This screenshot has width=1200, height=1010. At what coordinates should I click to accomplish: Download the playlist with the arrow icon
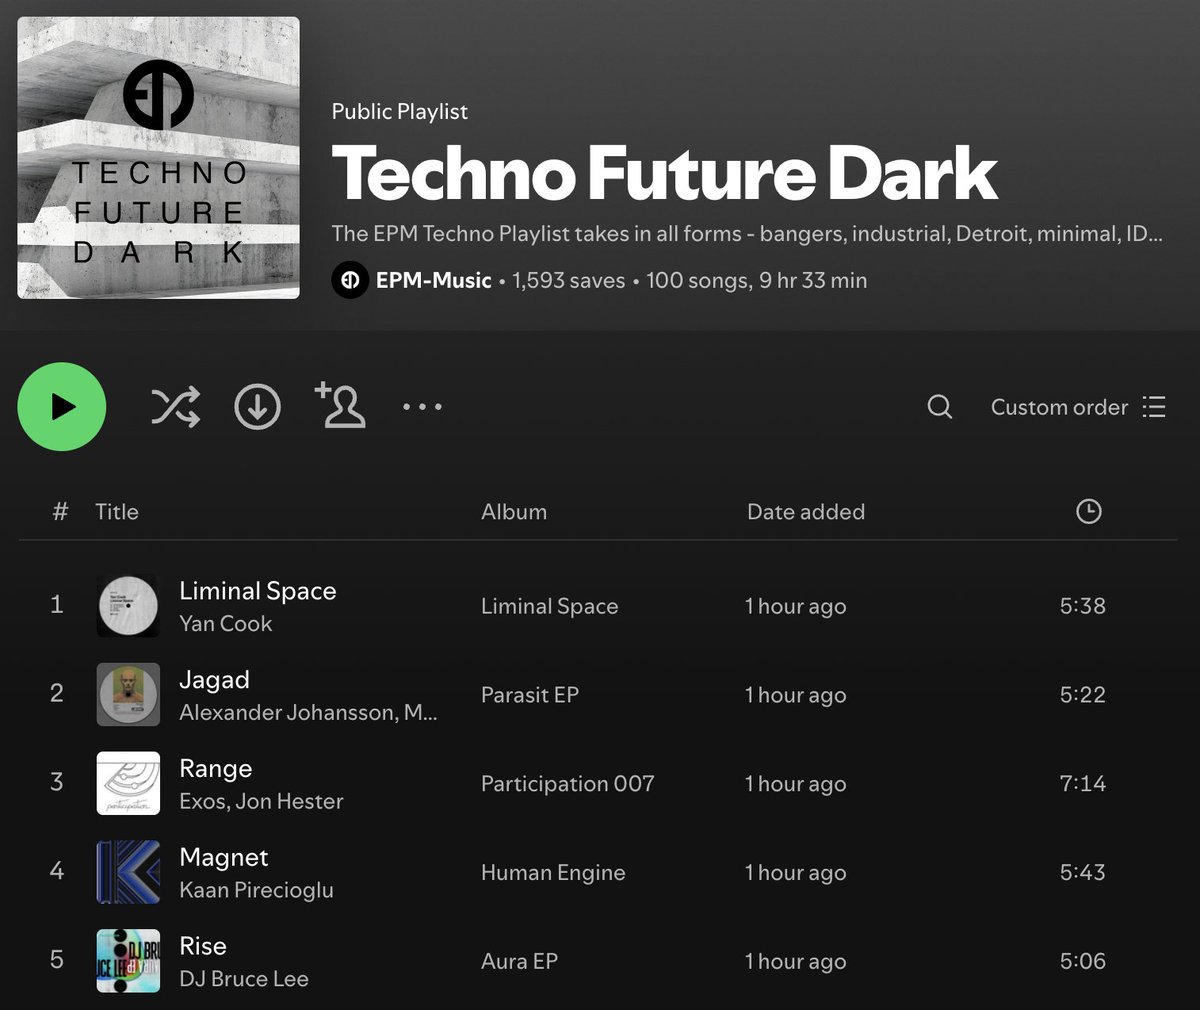click(x=257, y=407)
